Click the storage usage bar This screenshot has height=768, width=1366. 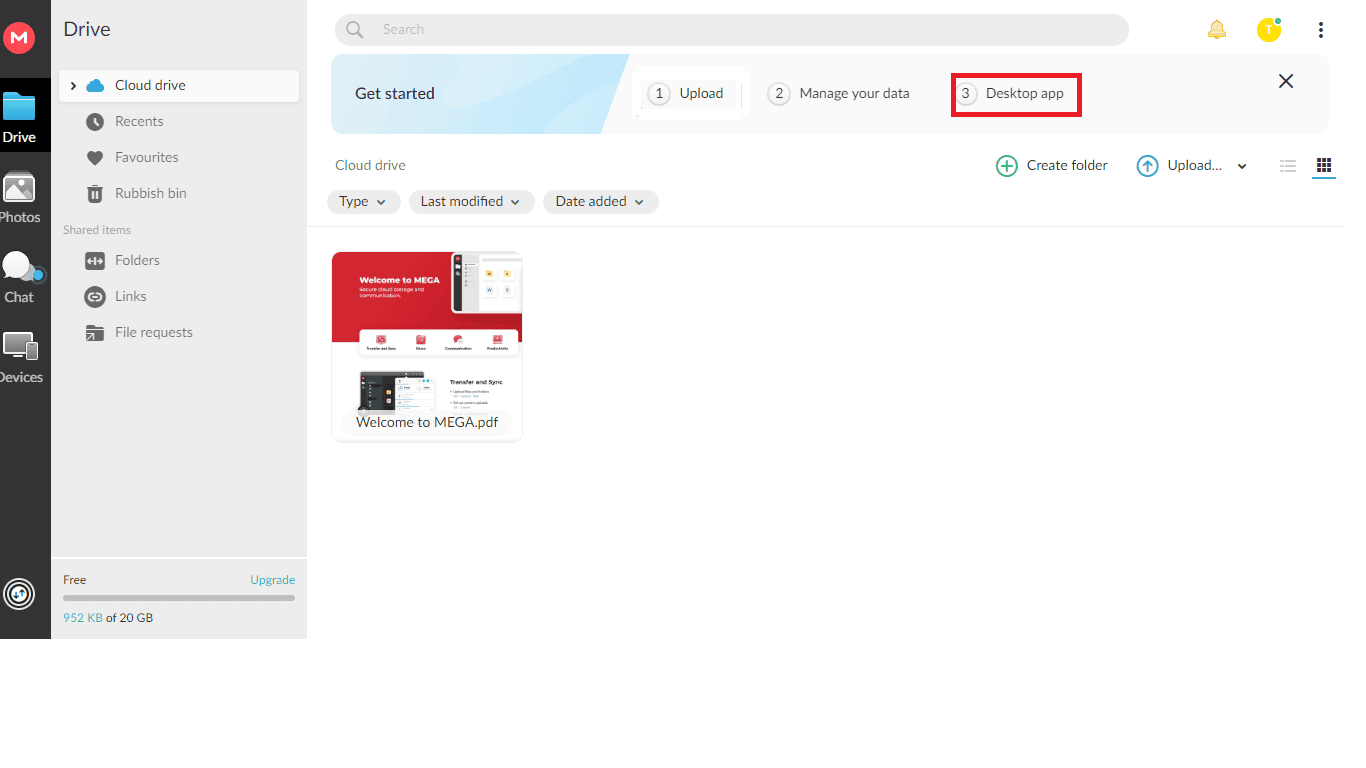[179, 598]
